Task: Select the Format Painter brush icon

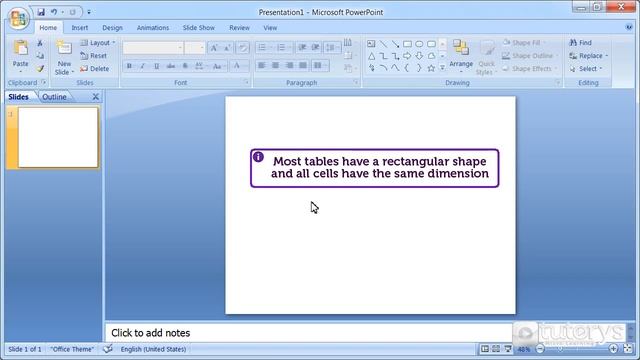Action: [40, 69]
